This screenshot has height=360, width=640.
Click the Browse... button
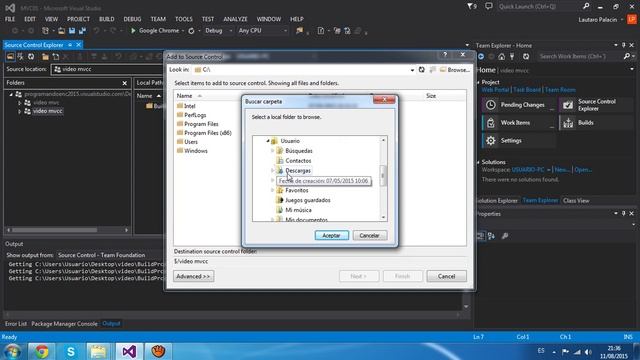coord(455,70)
